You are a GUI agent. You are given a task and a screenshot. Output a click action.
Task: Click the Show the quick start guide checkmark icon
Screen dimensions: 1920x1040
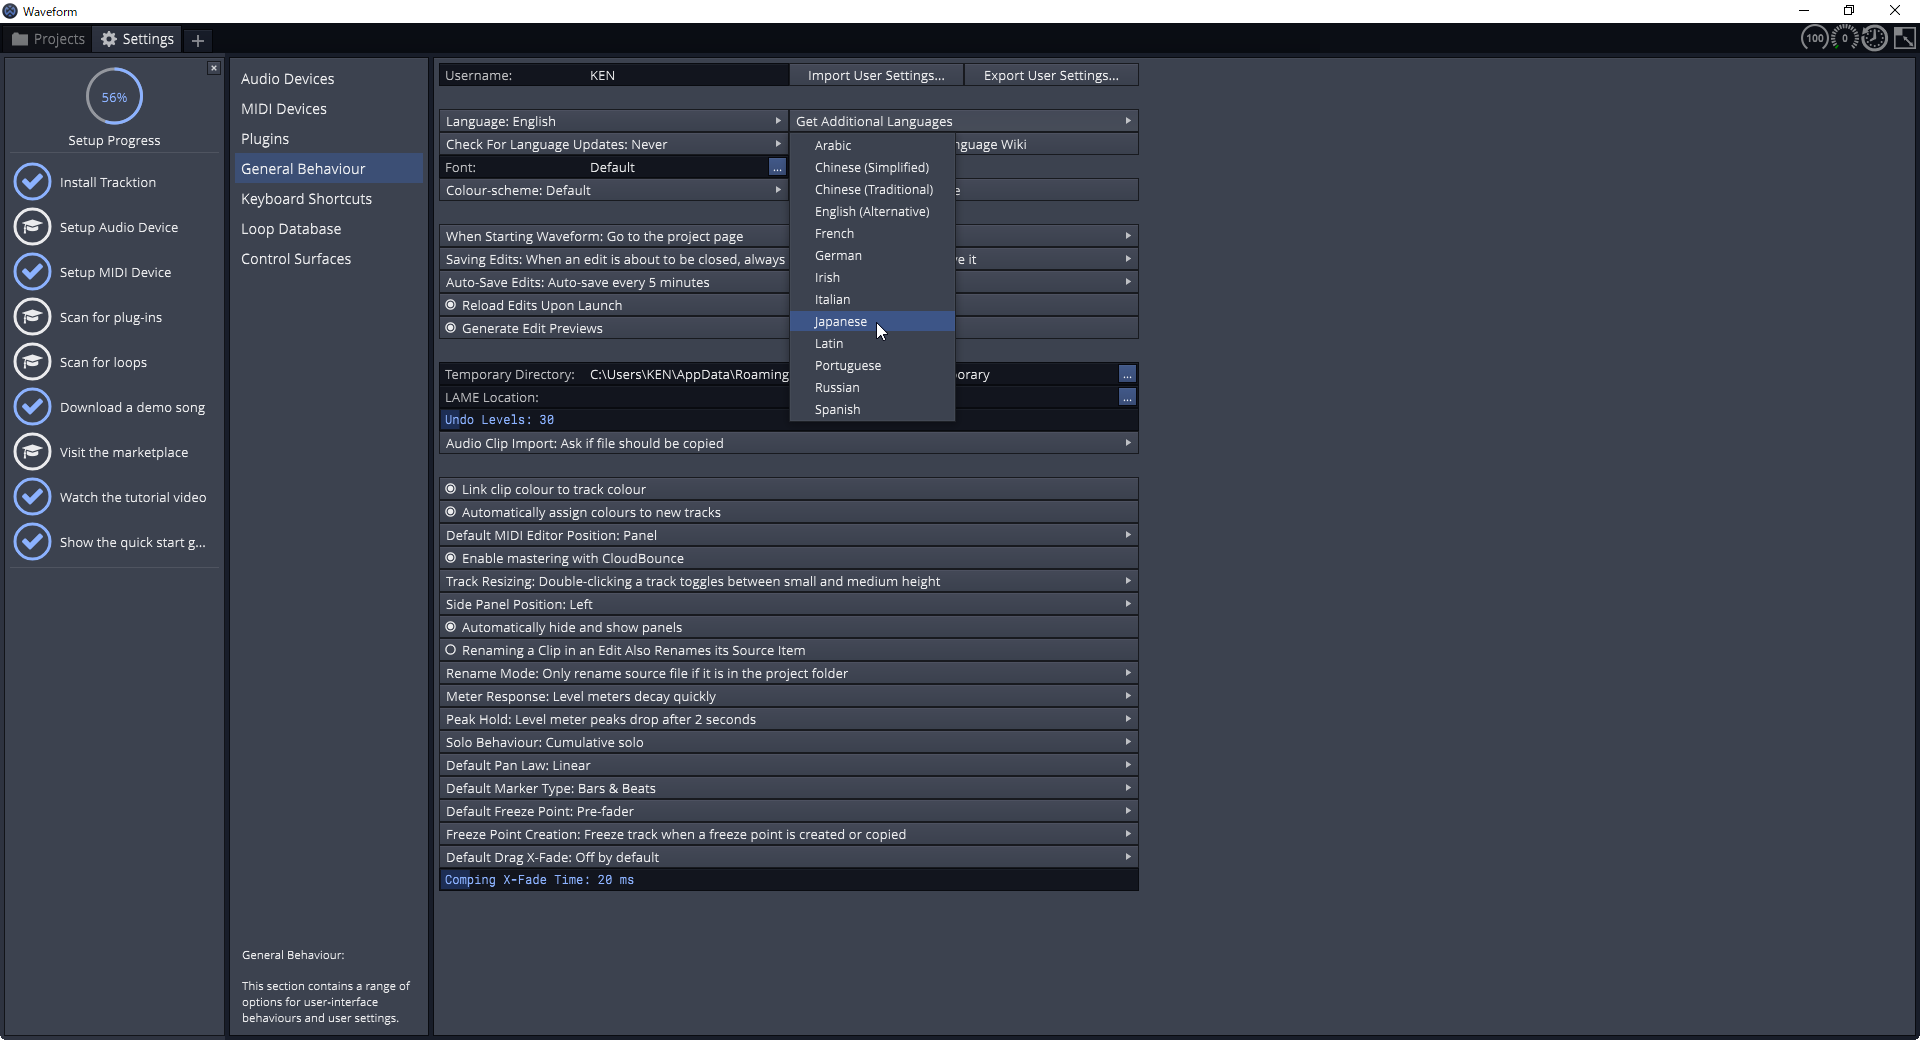(x=32, y=542)
